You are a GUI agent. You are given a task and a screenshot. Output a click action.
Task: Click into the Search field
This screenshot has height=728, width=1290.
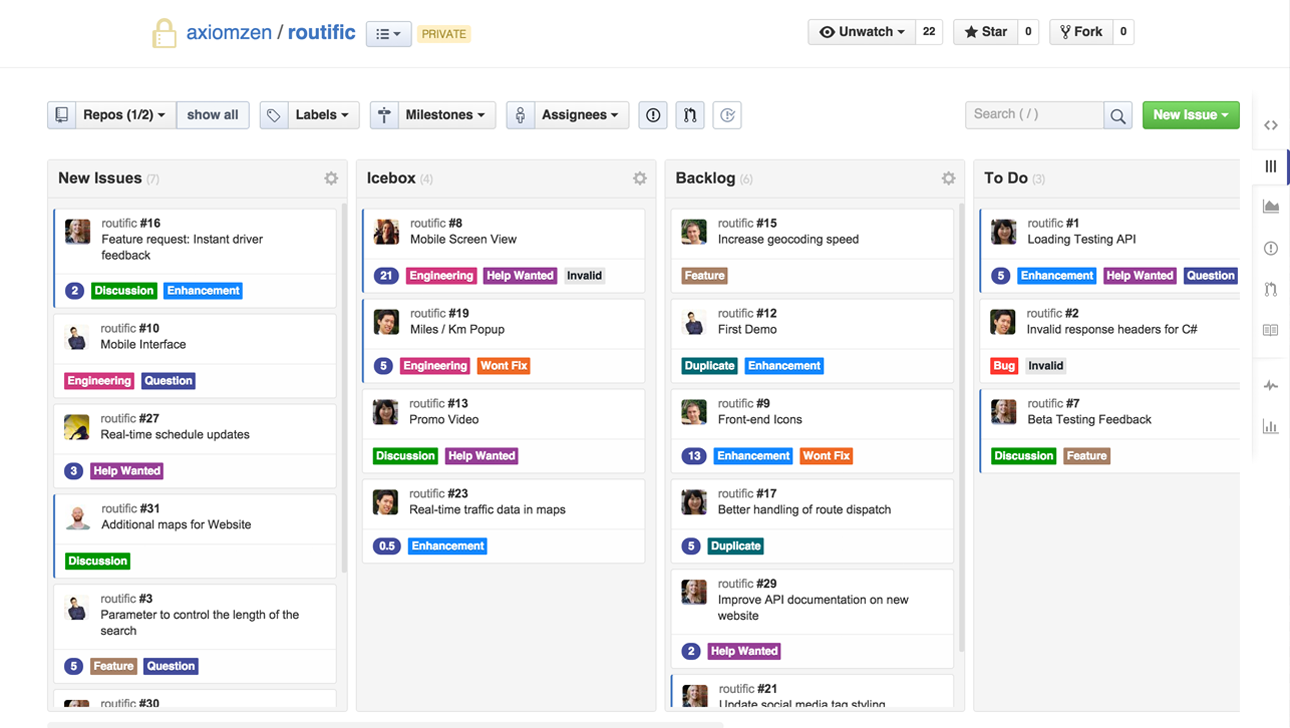pyautogui.click(x=1034, y=115)
